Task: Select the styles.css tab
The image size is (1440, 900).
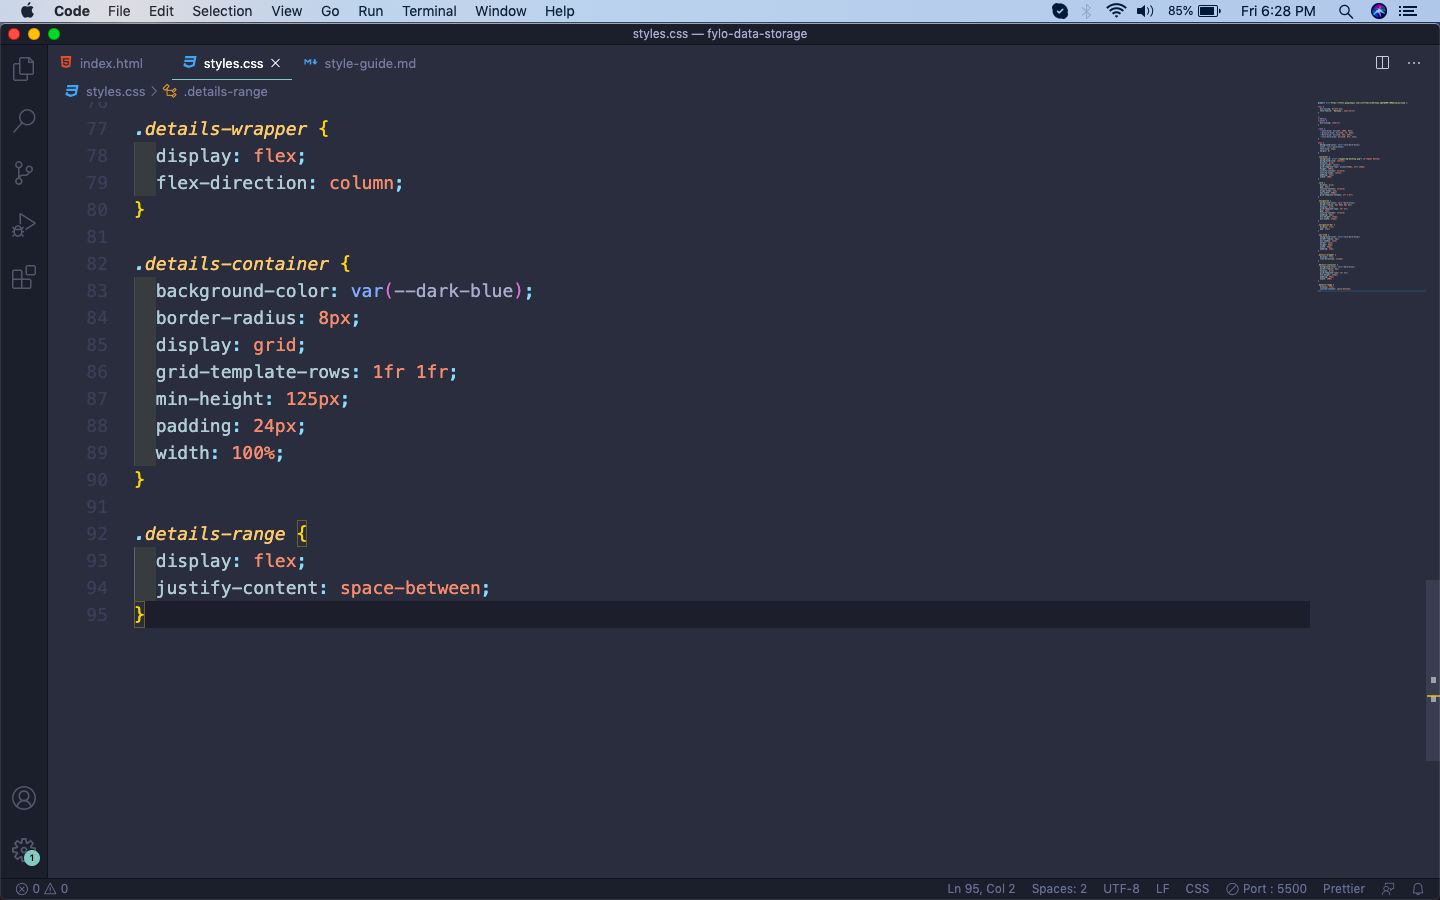Action: pyautogui.click(x=233, y=63)
